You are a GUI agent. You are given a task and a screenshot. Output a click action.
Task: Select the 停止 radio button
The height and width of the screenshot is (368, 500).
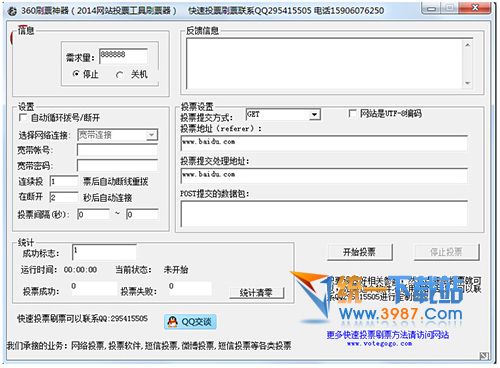pos(76,74)
